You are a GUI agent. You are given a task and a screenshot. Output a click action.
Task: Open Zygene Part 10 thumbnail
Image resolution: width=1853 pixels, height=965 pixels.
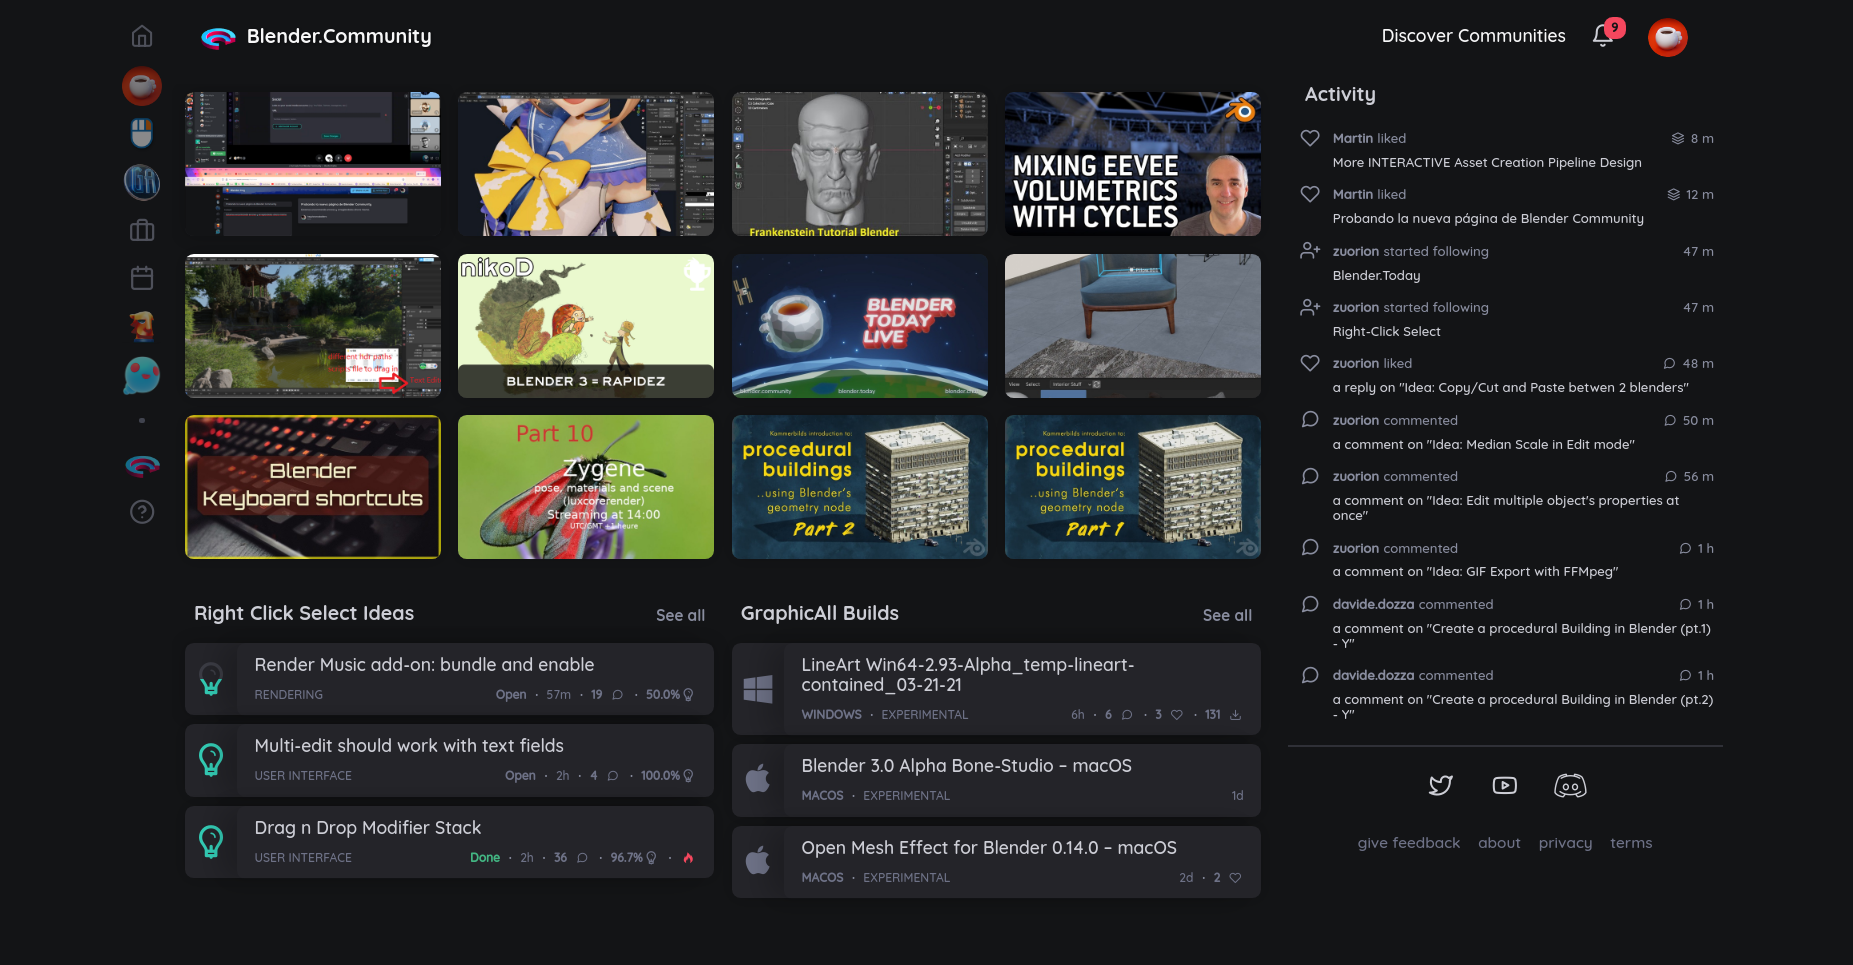[x=585, y=487]
